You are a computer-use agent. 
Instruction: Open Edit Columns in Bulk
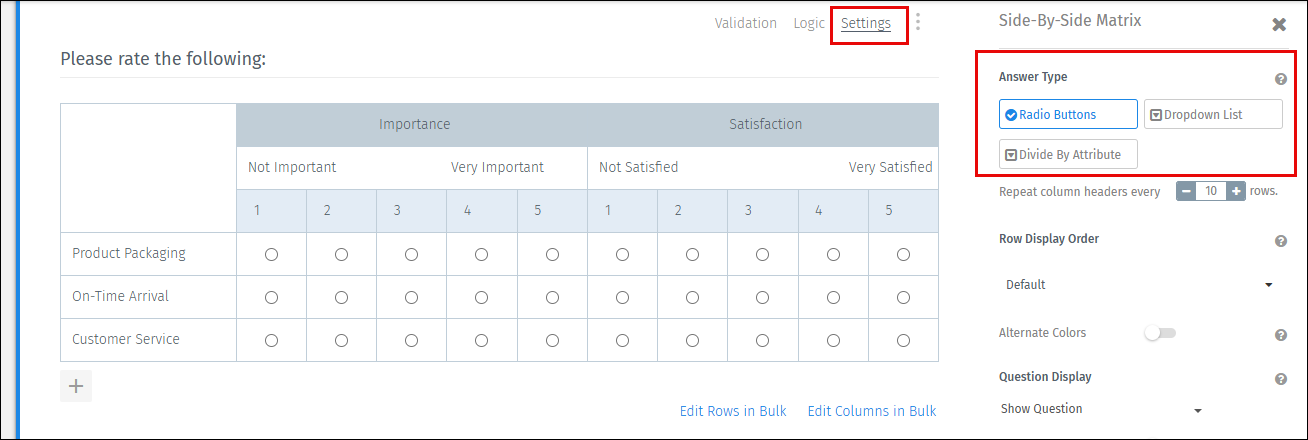(x=872, y=411)
